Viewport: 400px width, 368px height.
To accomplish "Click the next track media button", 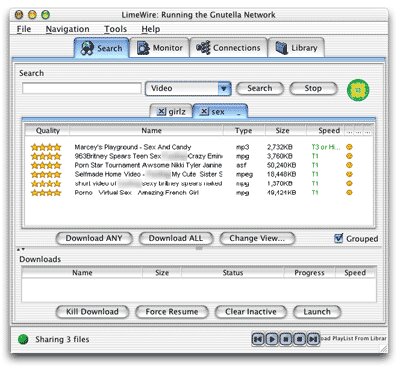I will click(x=313, y=339).
